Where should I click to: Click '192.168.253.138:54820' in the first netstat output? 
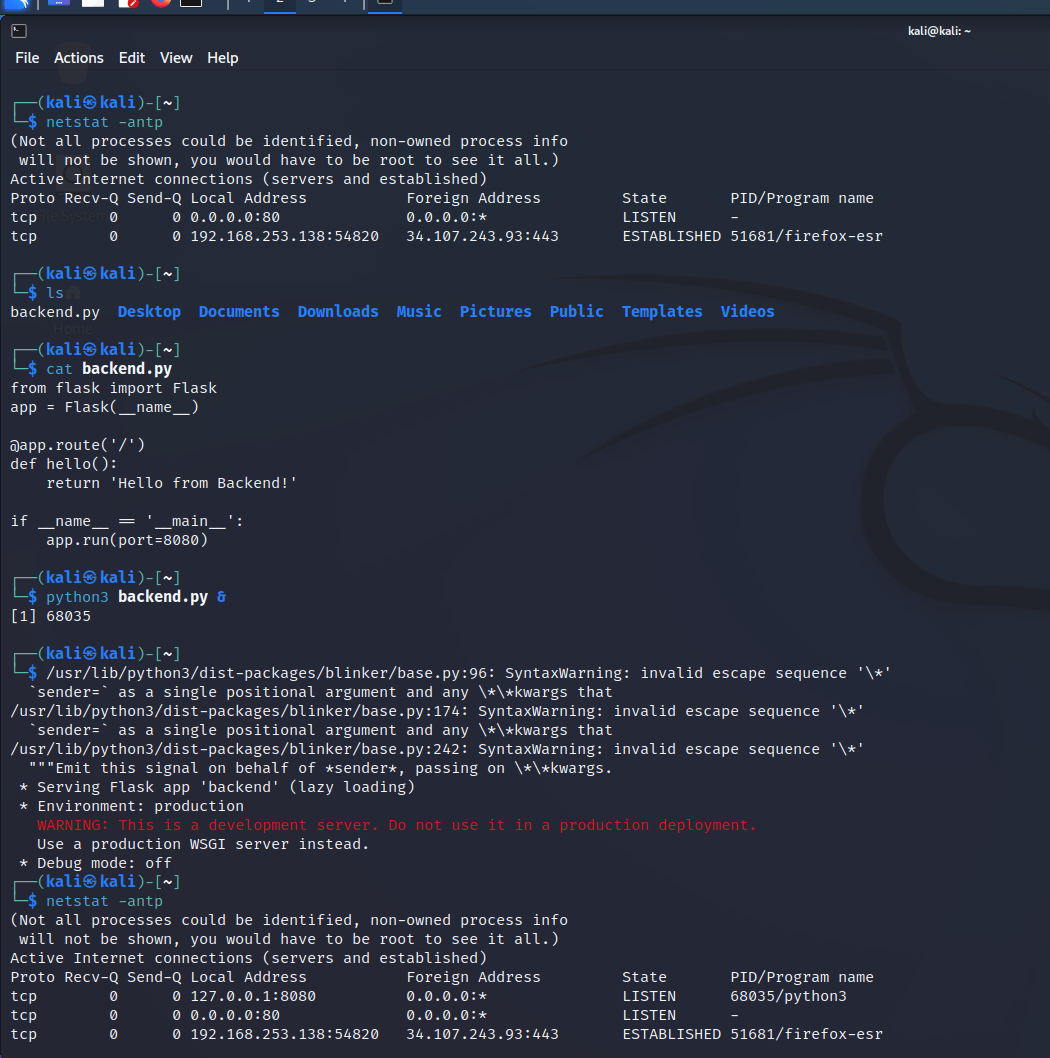pyautogui.click(x=285, y=236)
